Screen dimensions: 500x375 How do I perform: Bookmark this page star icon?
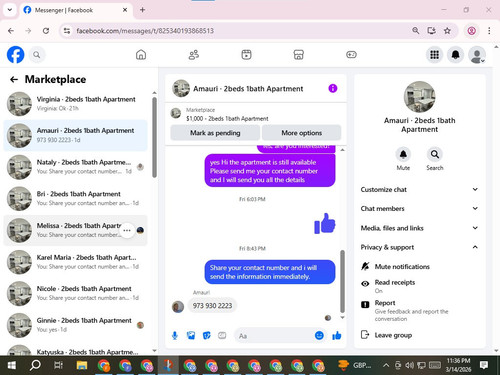pyautogui.click(x=447, y=31)
